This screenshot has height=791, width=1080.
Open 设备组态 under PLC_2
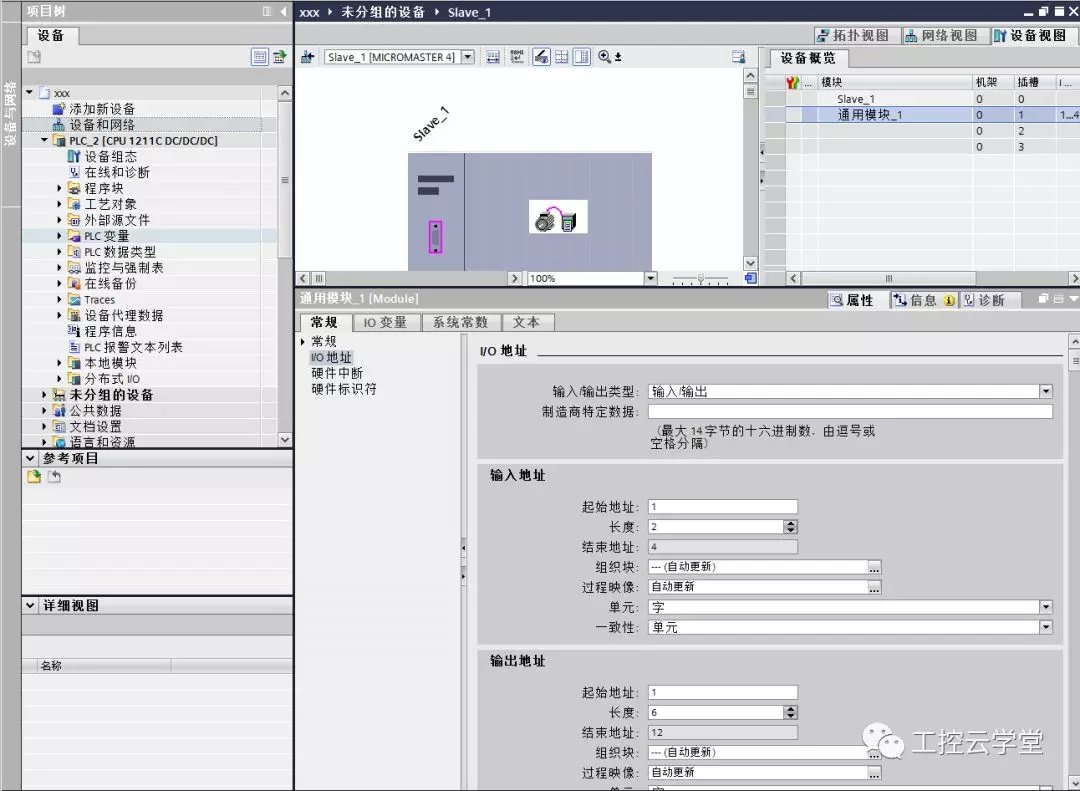(110, 157)
